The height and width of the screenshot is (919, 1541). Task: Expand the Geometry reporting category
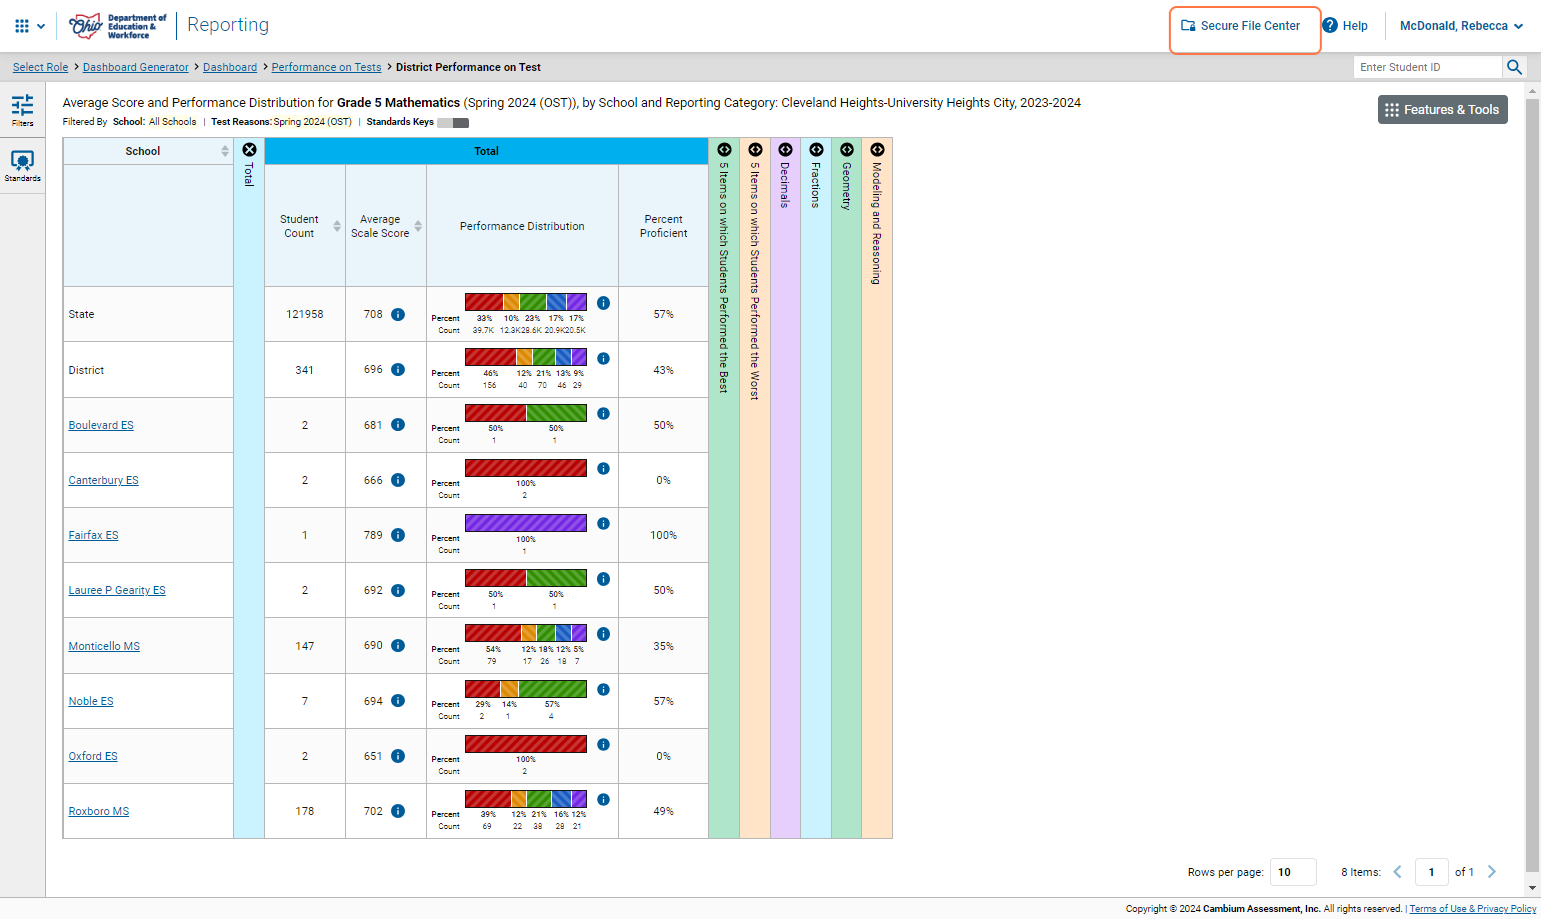846,150
